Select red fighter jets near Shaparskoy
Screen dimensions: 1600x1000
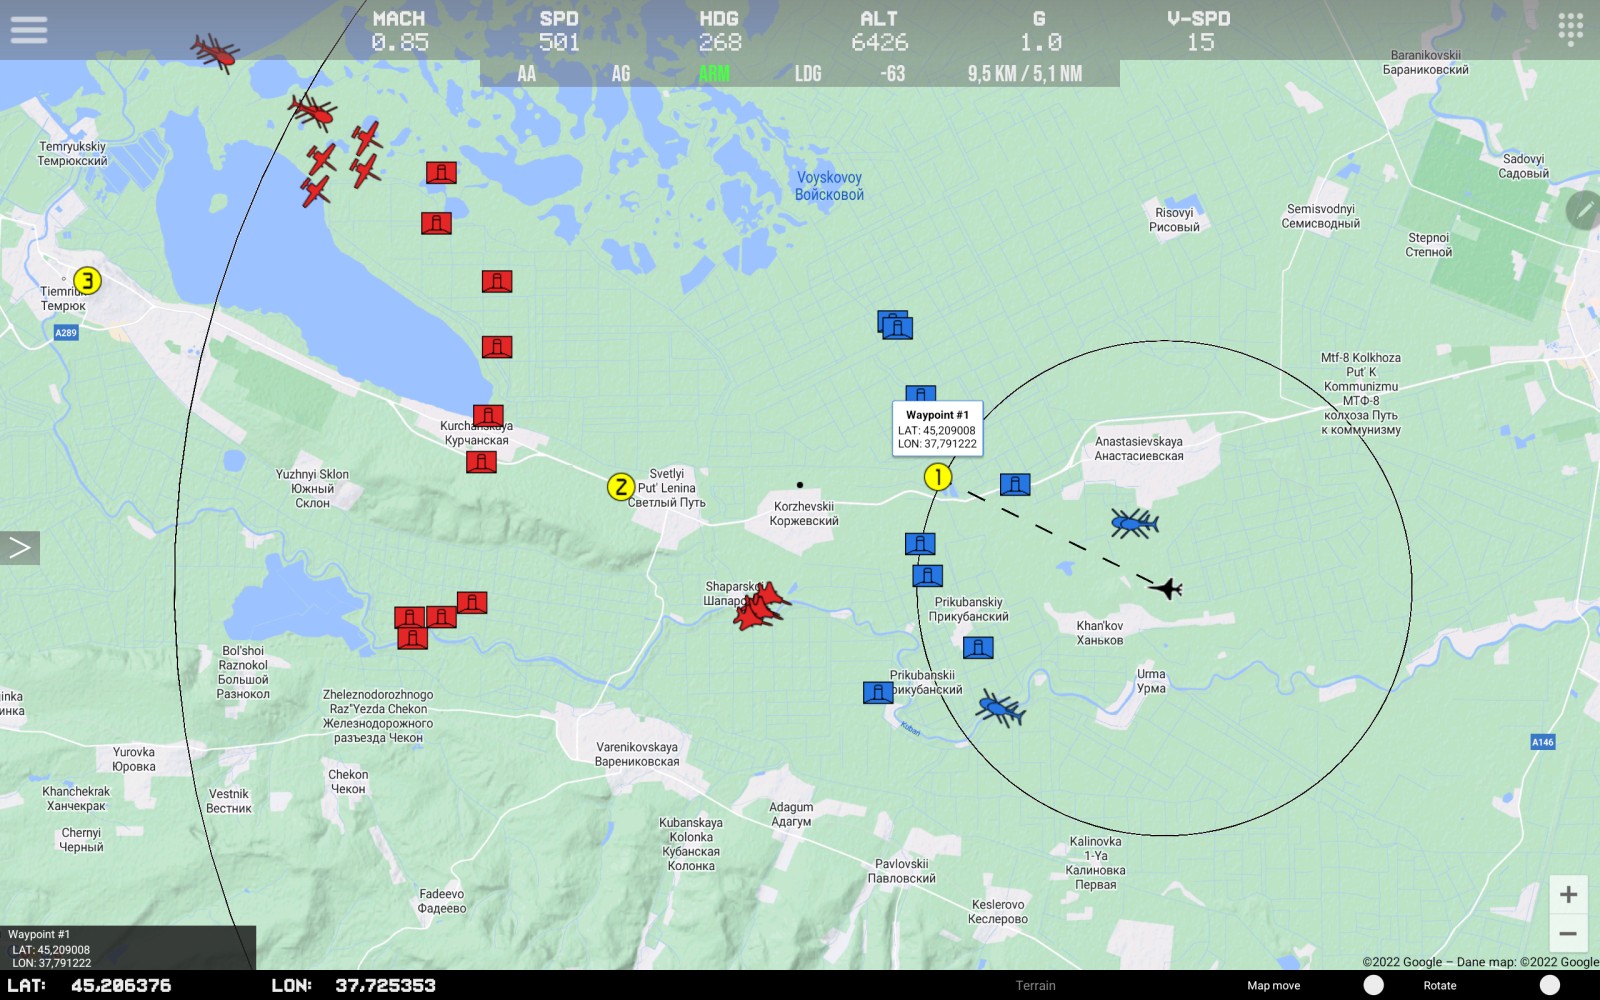(761, 607)
